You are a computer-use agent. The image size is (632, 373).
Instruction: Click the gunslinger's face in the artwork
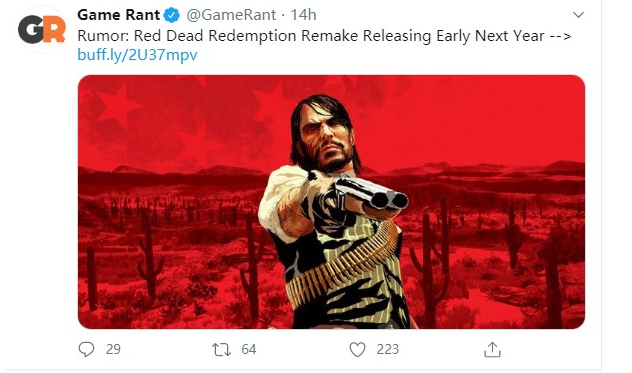pos(326,139)
